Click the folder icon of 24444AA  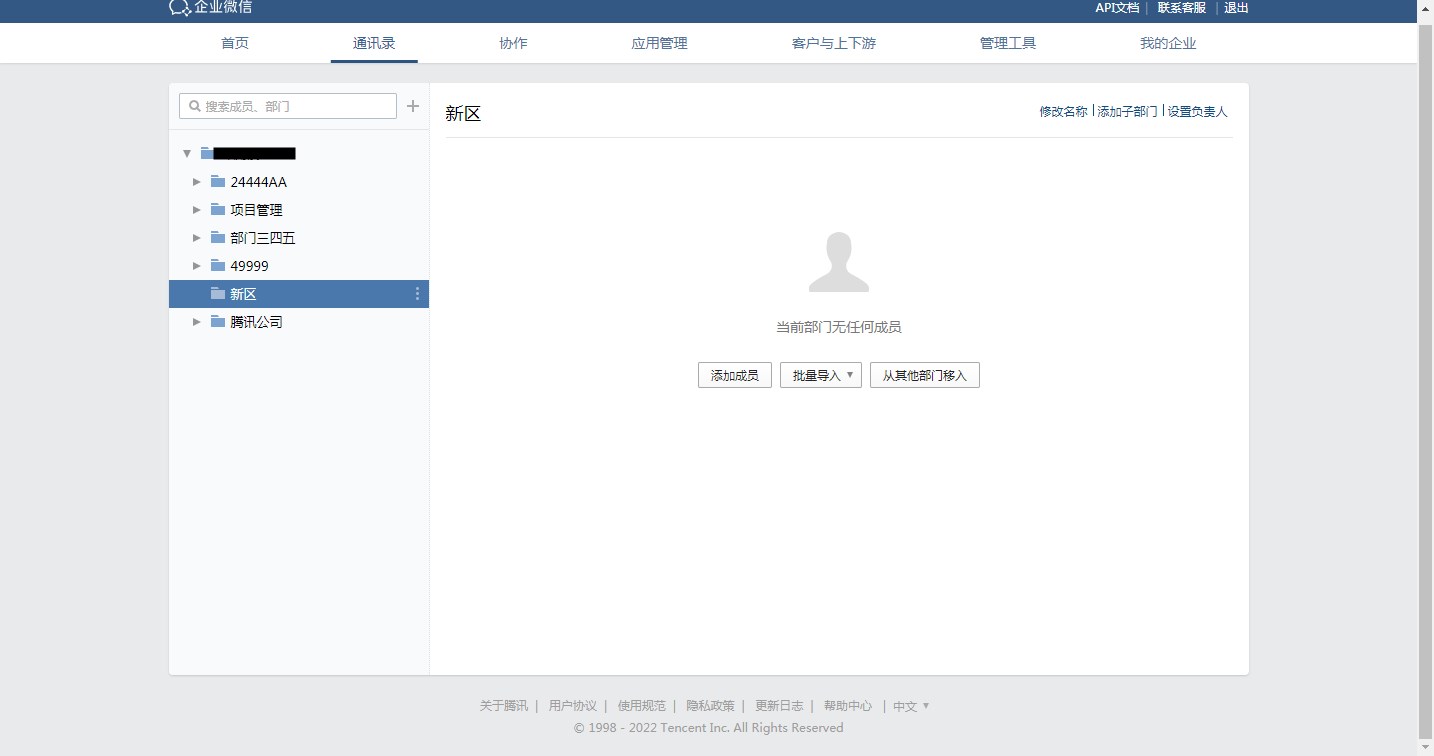[218, 182]
